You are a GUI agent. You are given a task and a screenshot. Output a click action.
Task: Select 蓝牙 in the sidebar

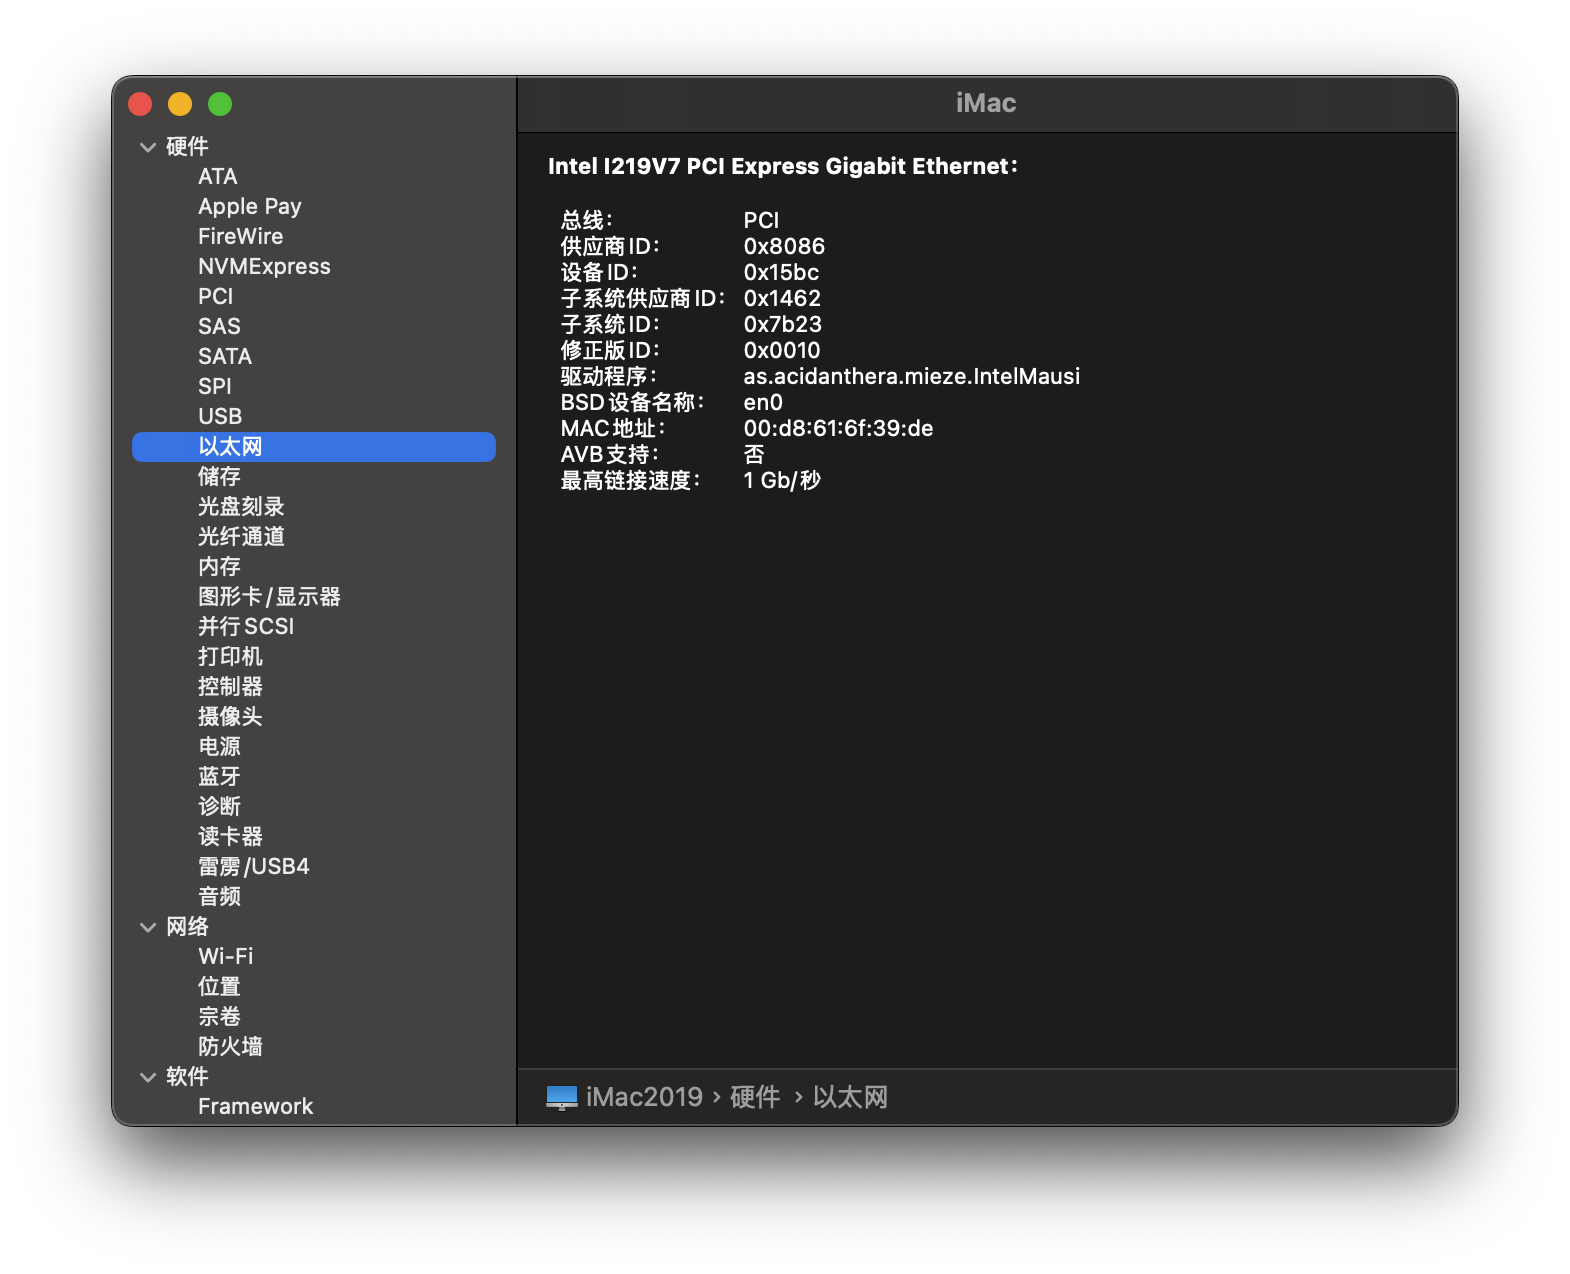pos(314,777)
